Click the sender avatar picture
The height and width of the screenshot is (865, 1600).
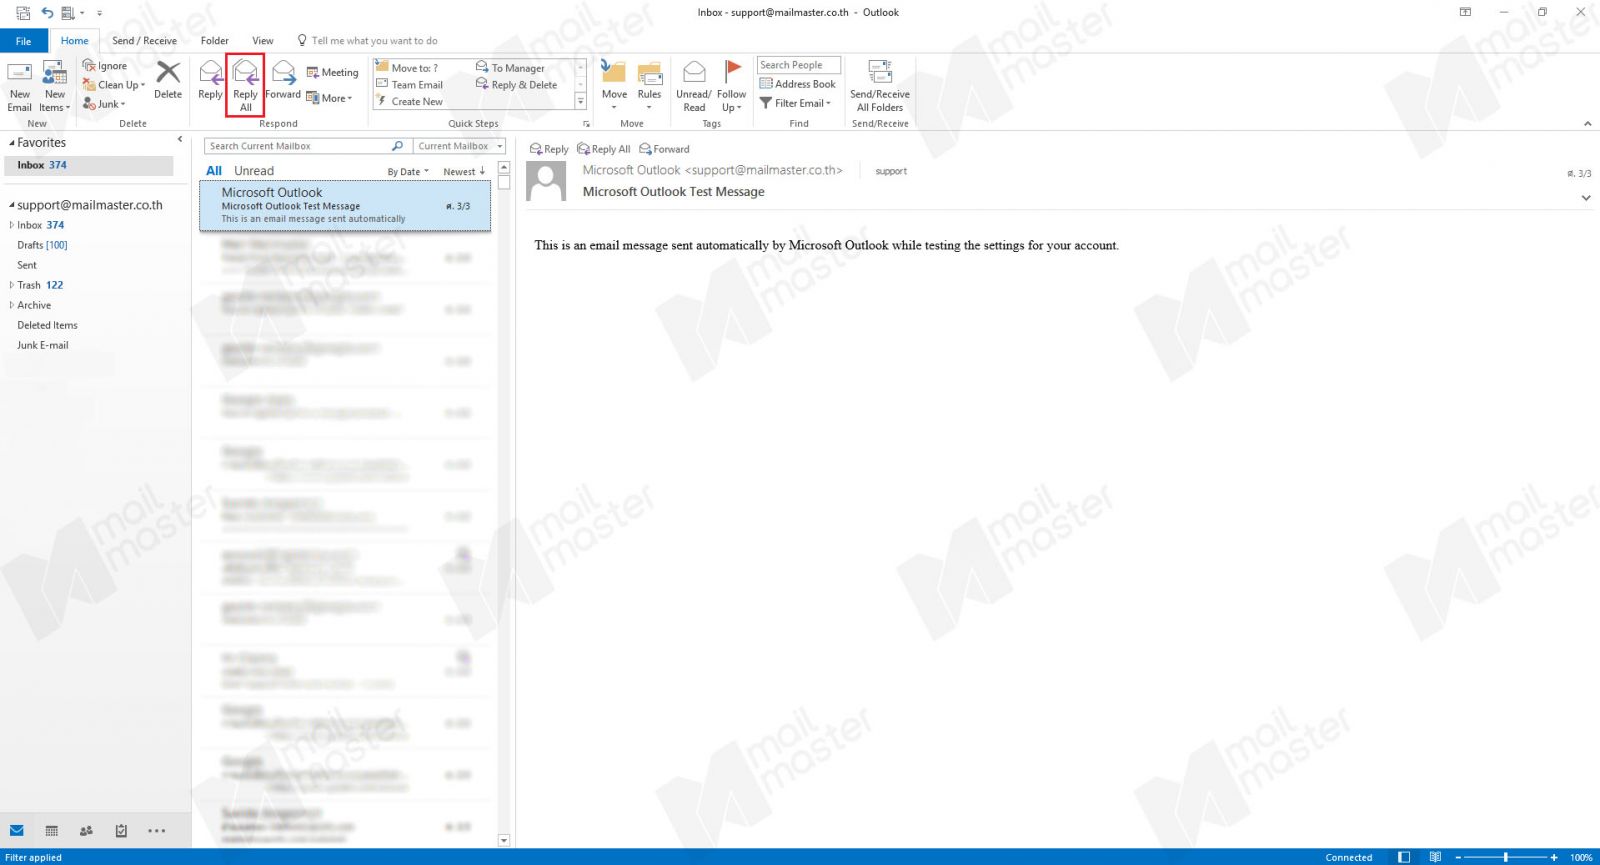tap(546, 182)
